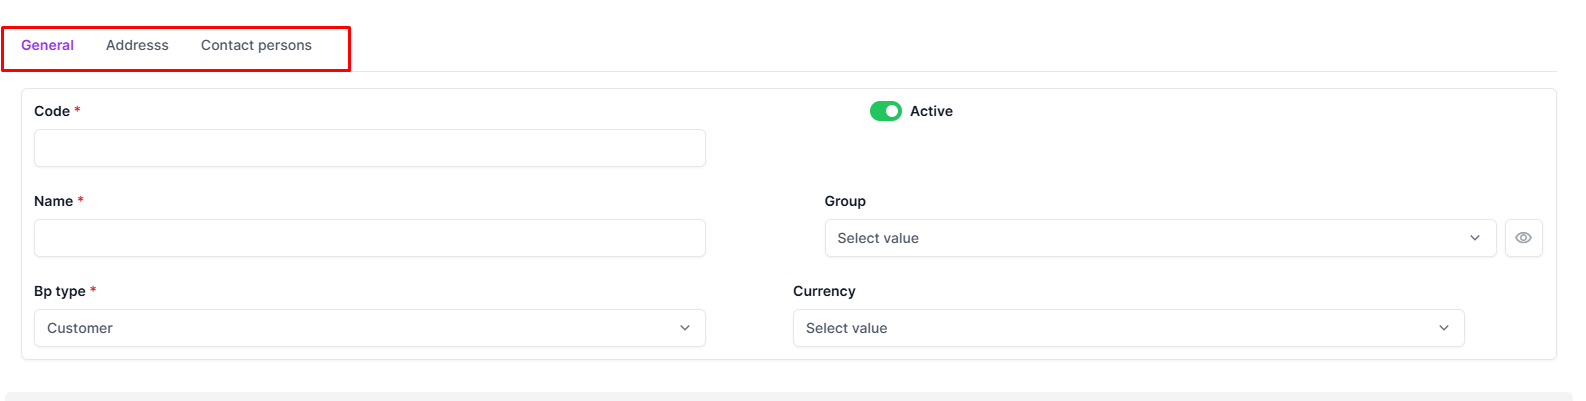This screenshot has height=401, width=1586.
Task: Click the Bp type chevron arrow
Action: point(685,328)
